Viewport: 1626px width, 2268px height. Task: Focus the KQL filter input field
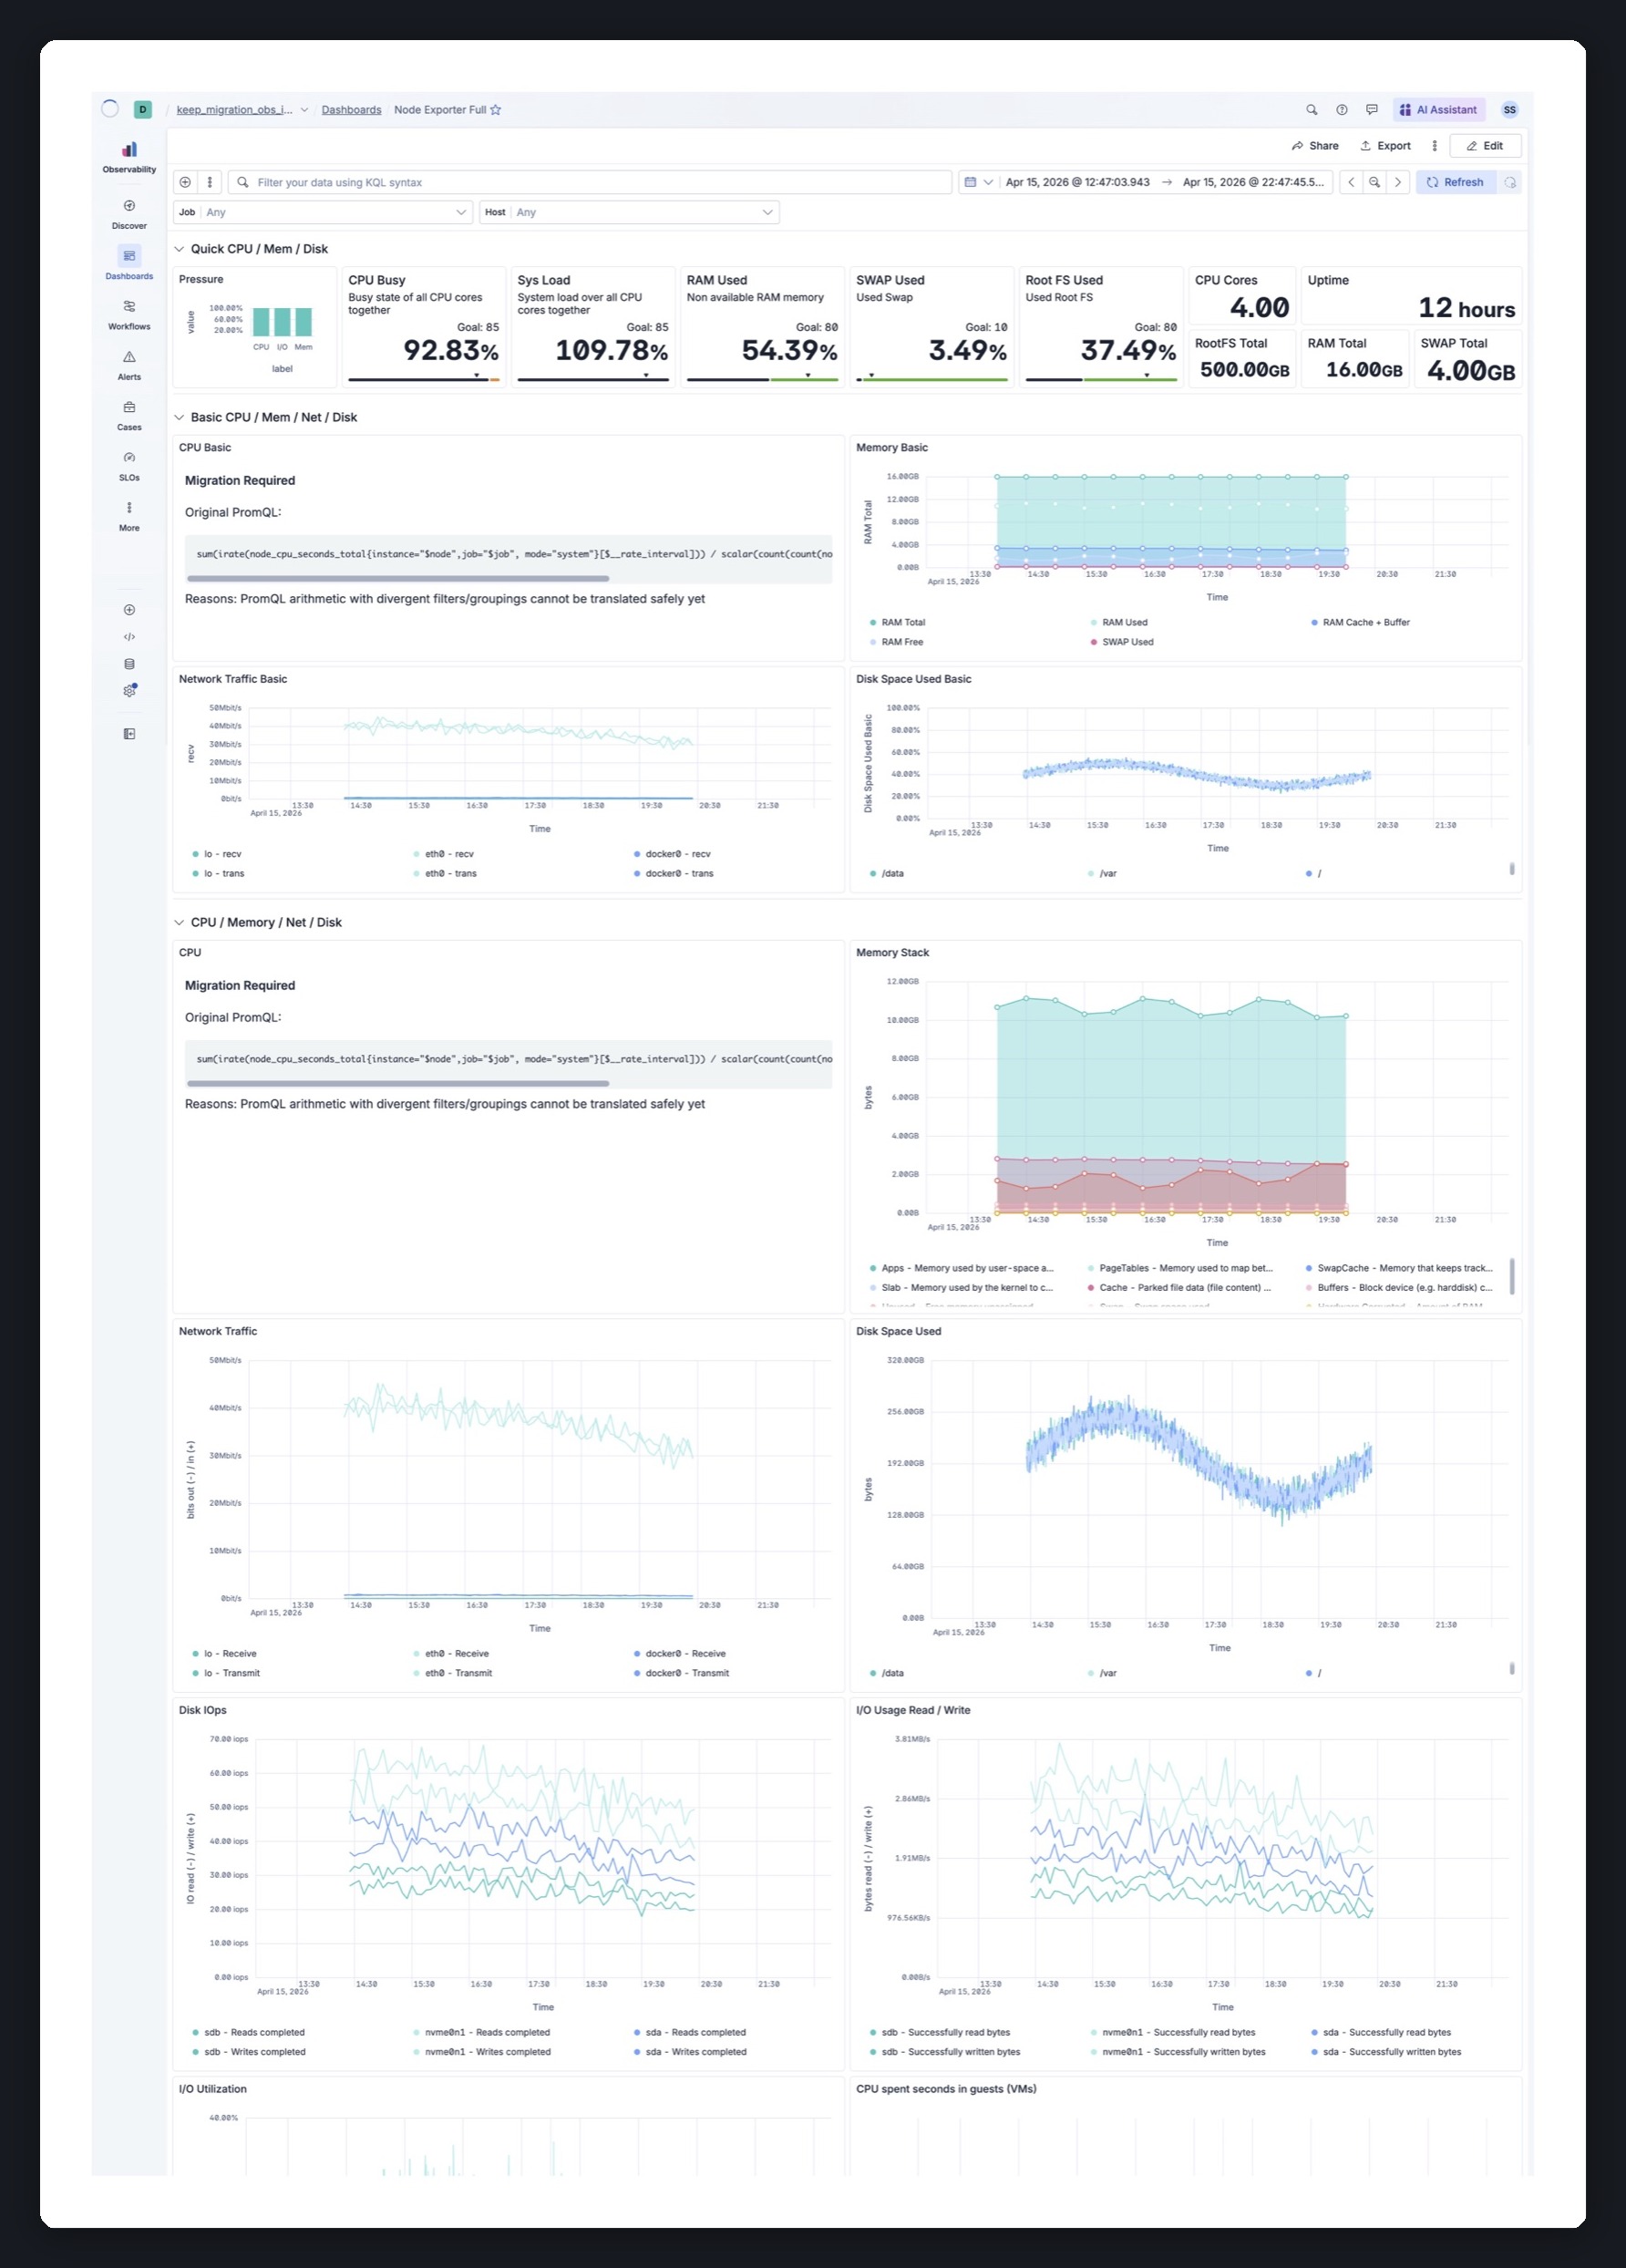pyautogui.click(x=590, y=182)
